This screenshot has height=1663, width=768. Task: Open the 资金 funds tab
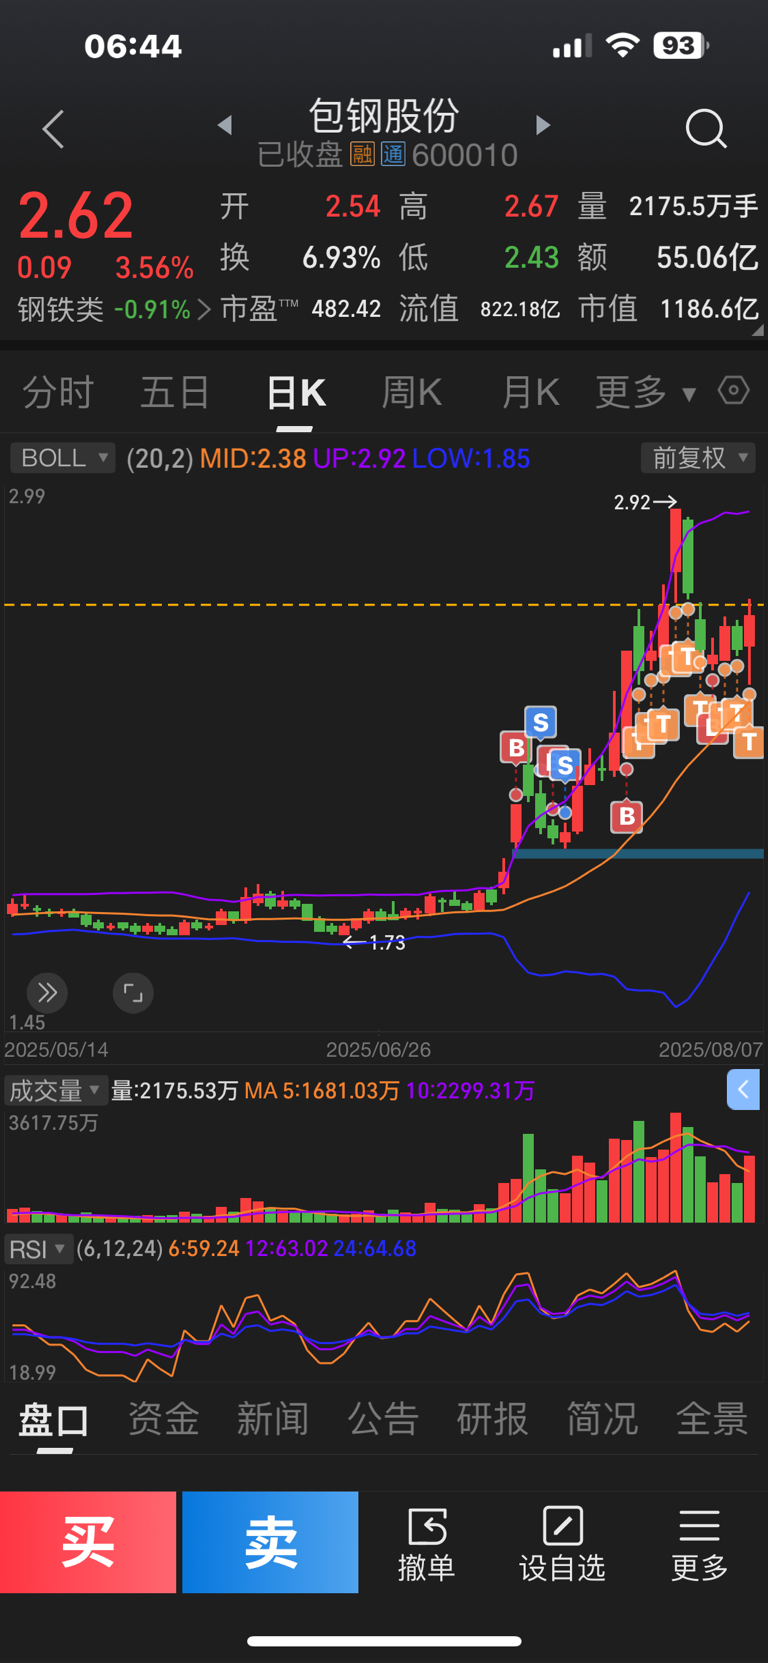coord(163,1420)
